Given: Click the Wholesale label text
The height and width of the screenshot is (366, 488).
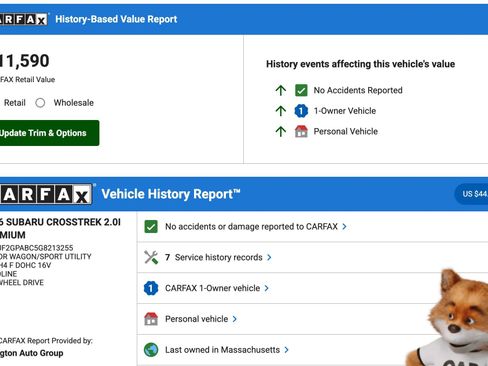Looking at the screenshot, I should 74,103.
